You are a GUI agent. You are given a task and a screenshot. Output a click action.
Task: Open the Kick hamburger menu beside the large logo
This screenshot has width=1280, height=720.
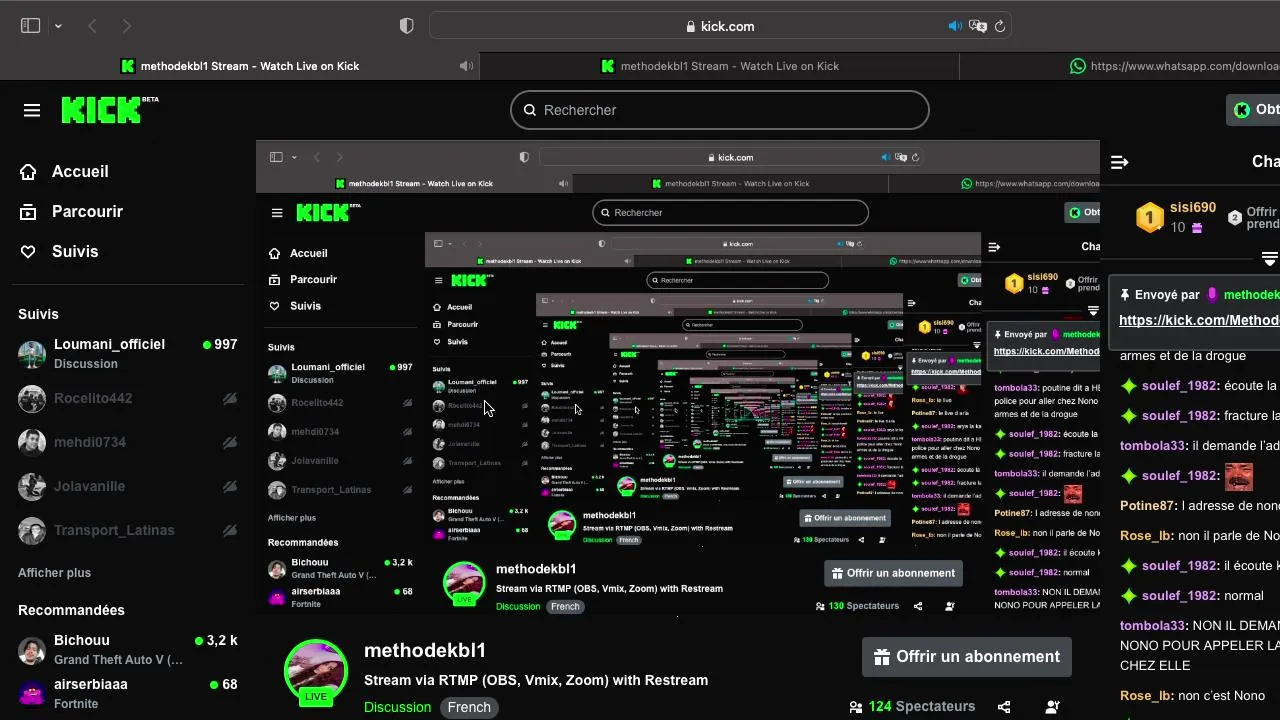pos(32,110)
